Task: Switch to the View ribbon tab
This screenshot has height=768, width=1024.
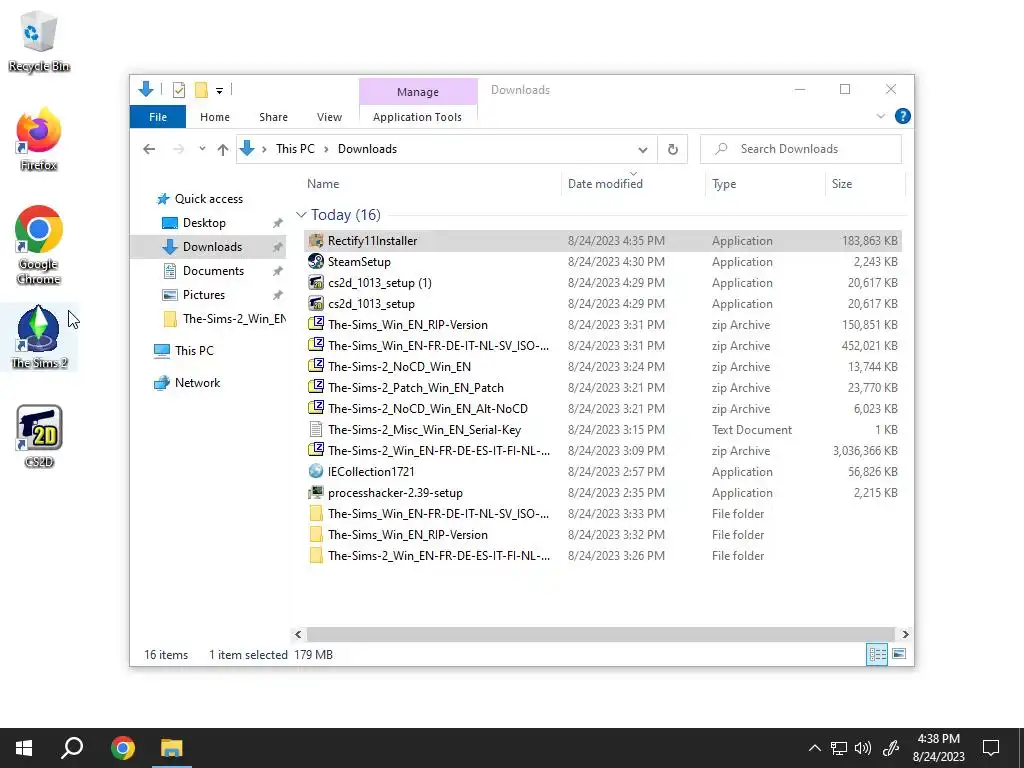Action: (x=329, y=117)
